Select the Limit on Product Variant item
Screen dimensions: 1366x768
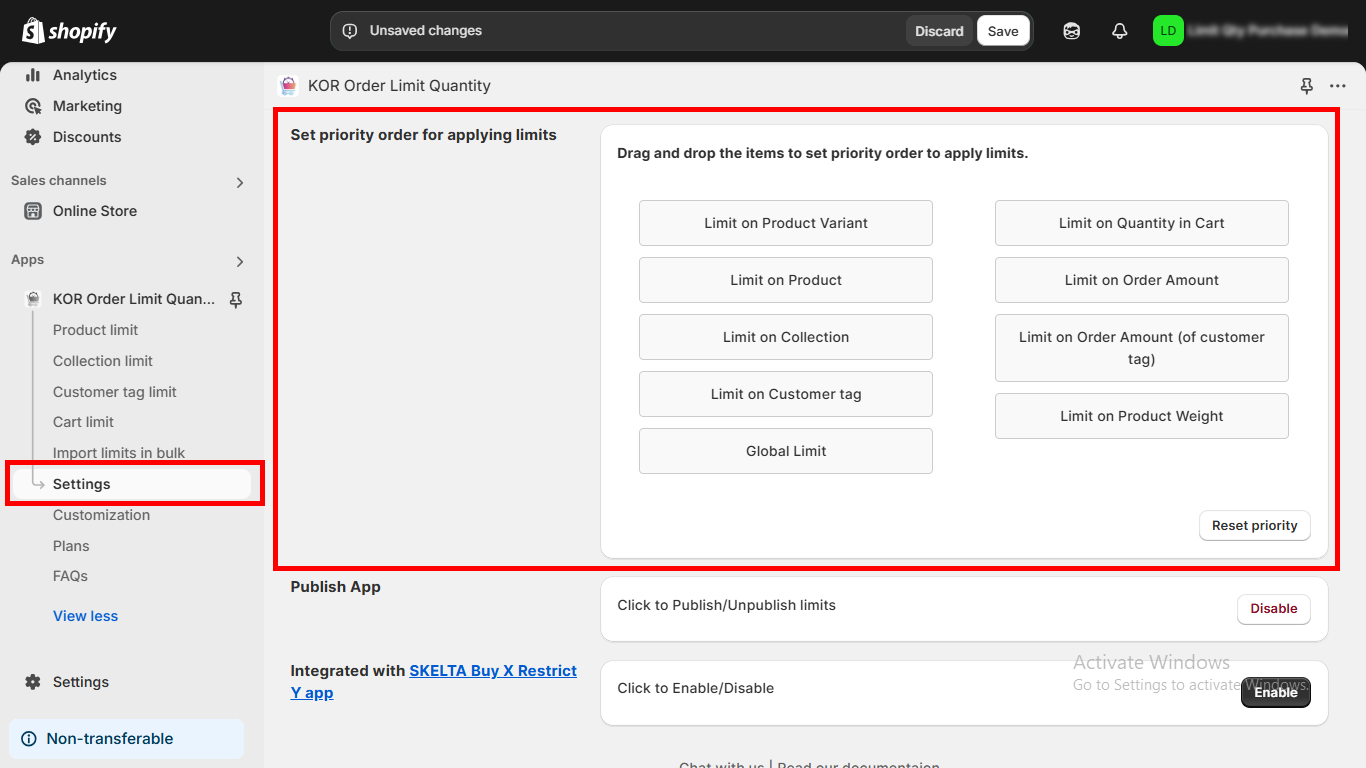[785, 223]
